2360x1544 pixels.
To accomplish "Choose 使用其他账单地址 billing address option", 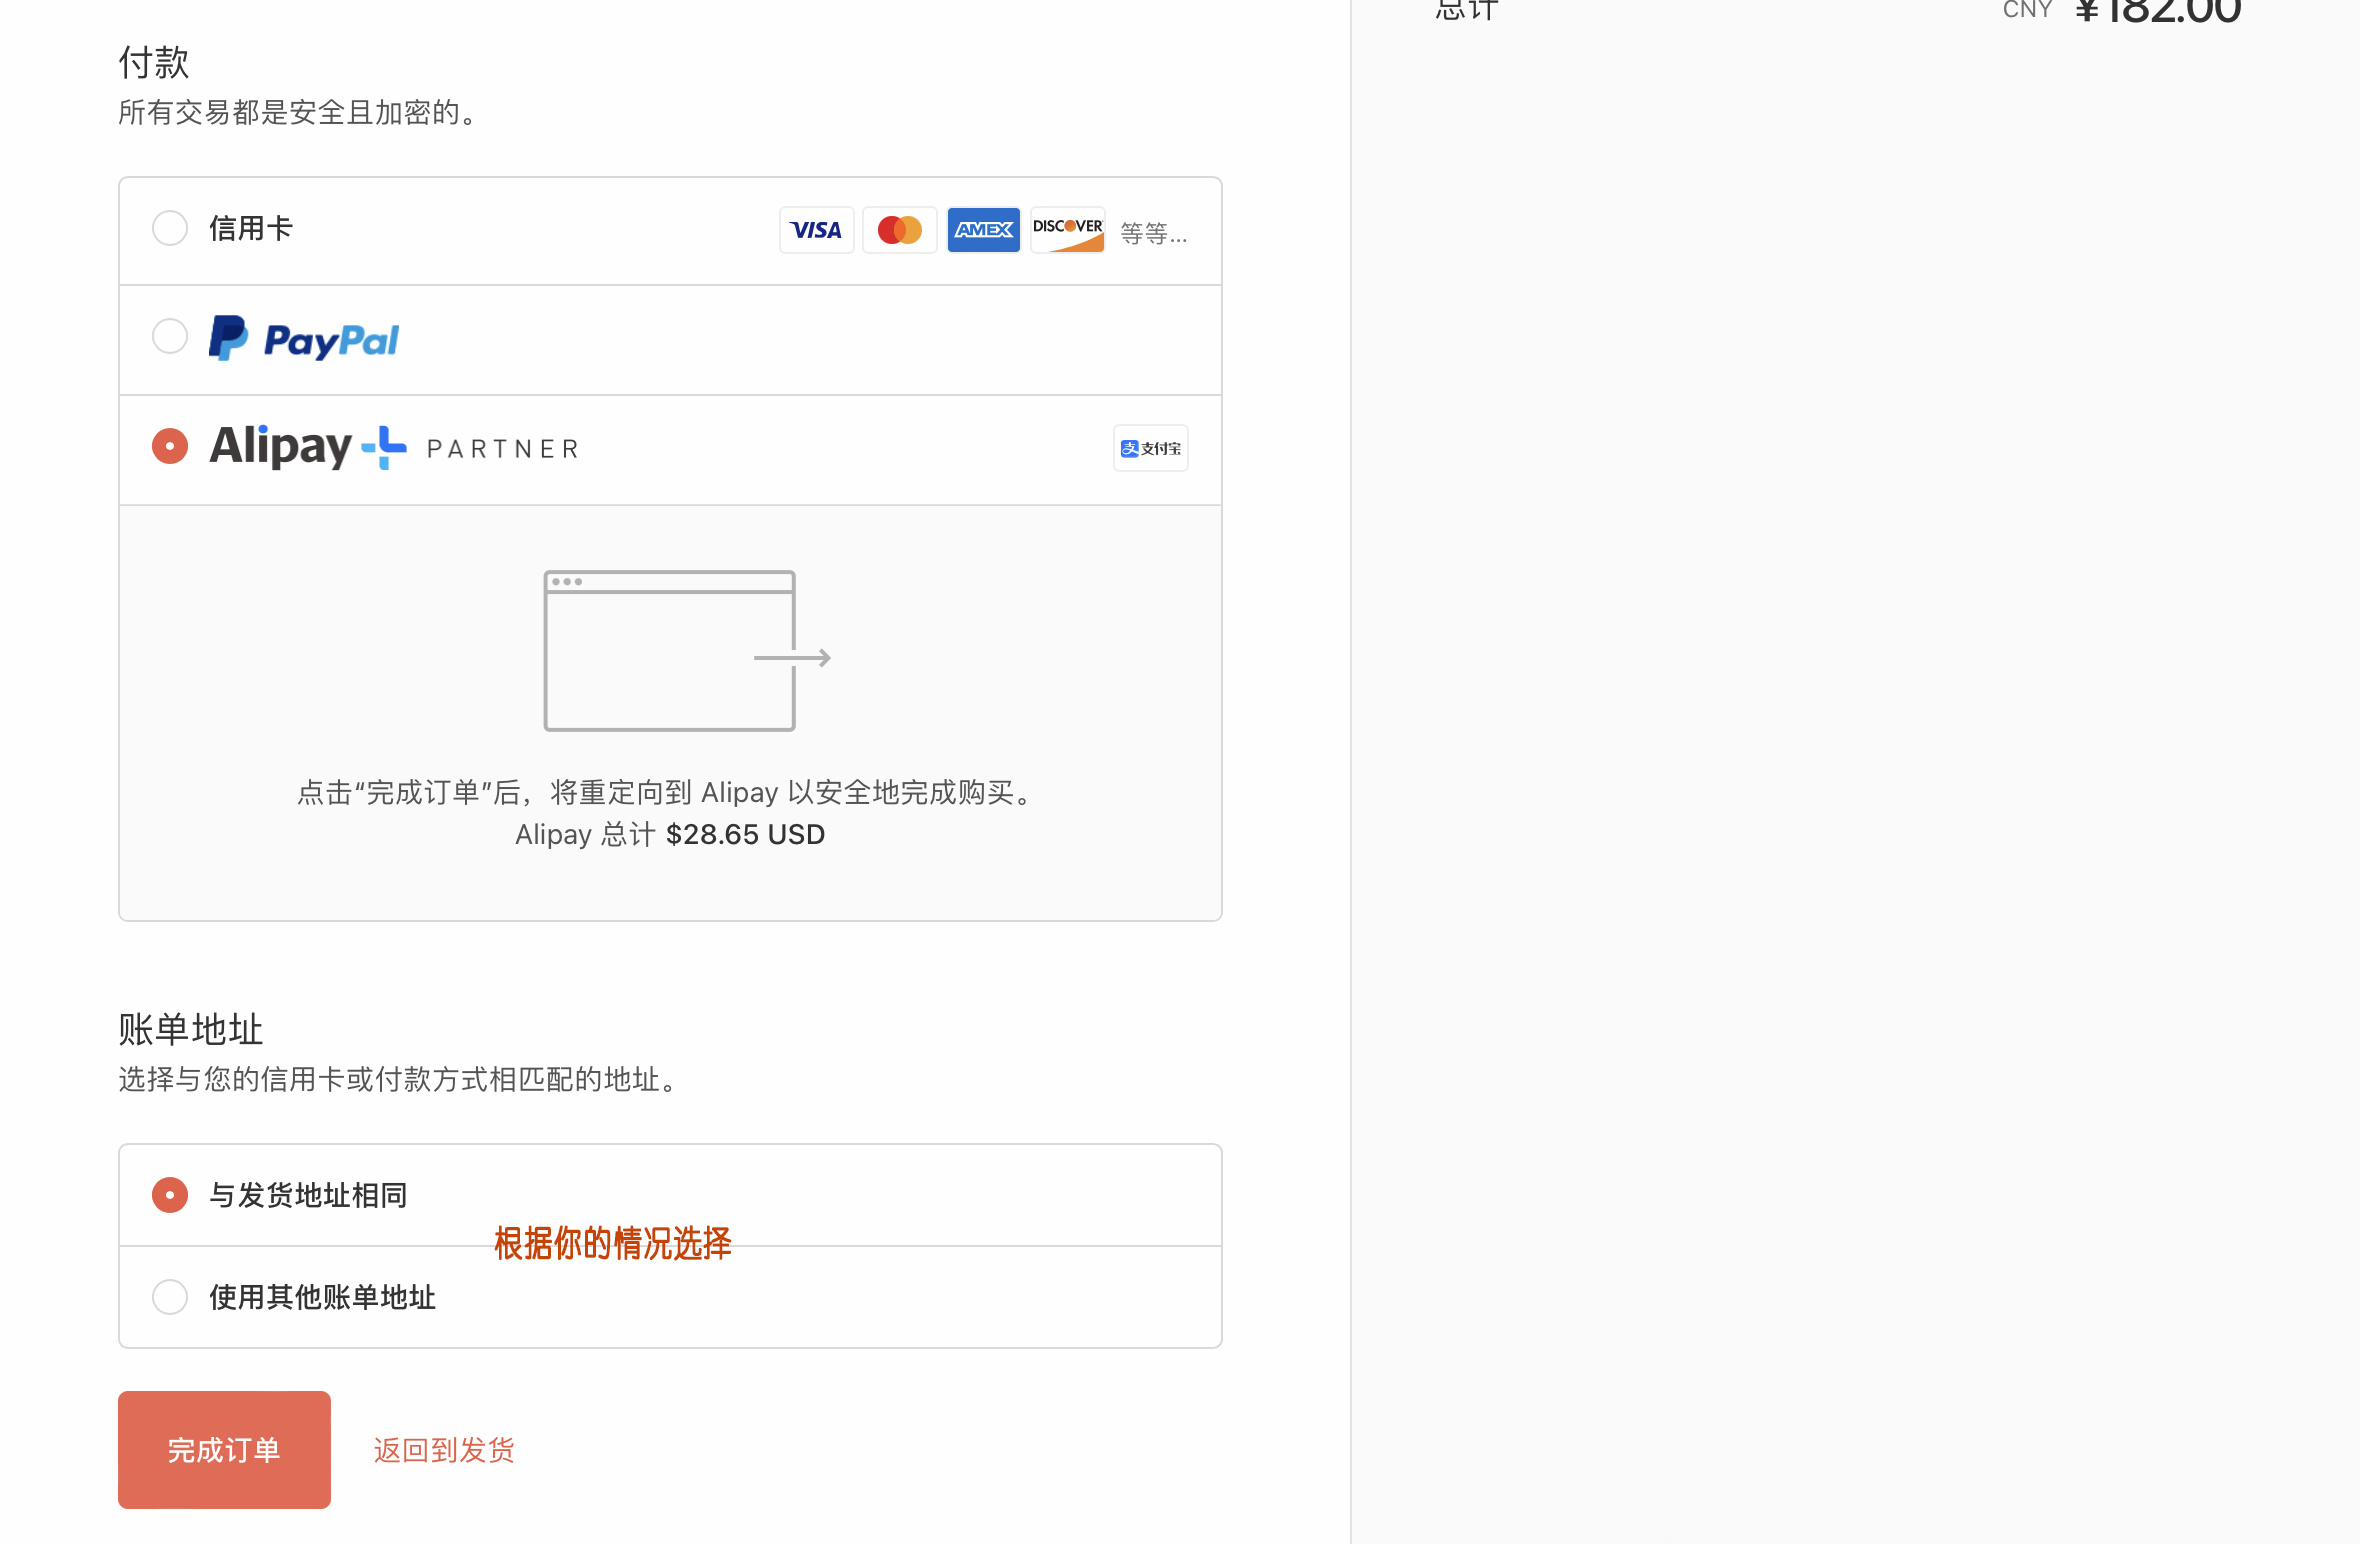I will pos(170,1297).
